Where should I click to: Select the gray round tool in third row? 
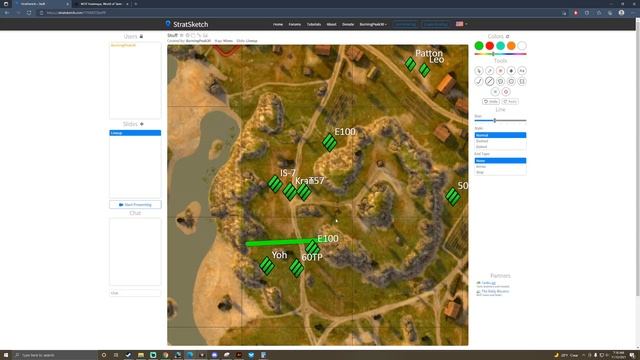tap(495, 92)
